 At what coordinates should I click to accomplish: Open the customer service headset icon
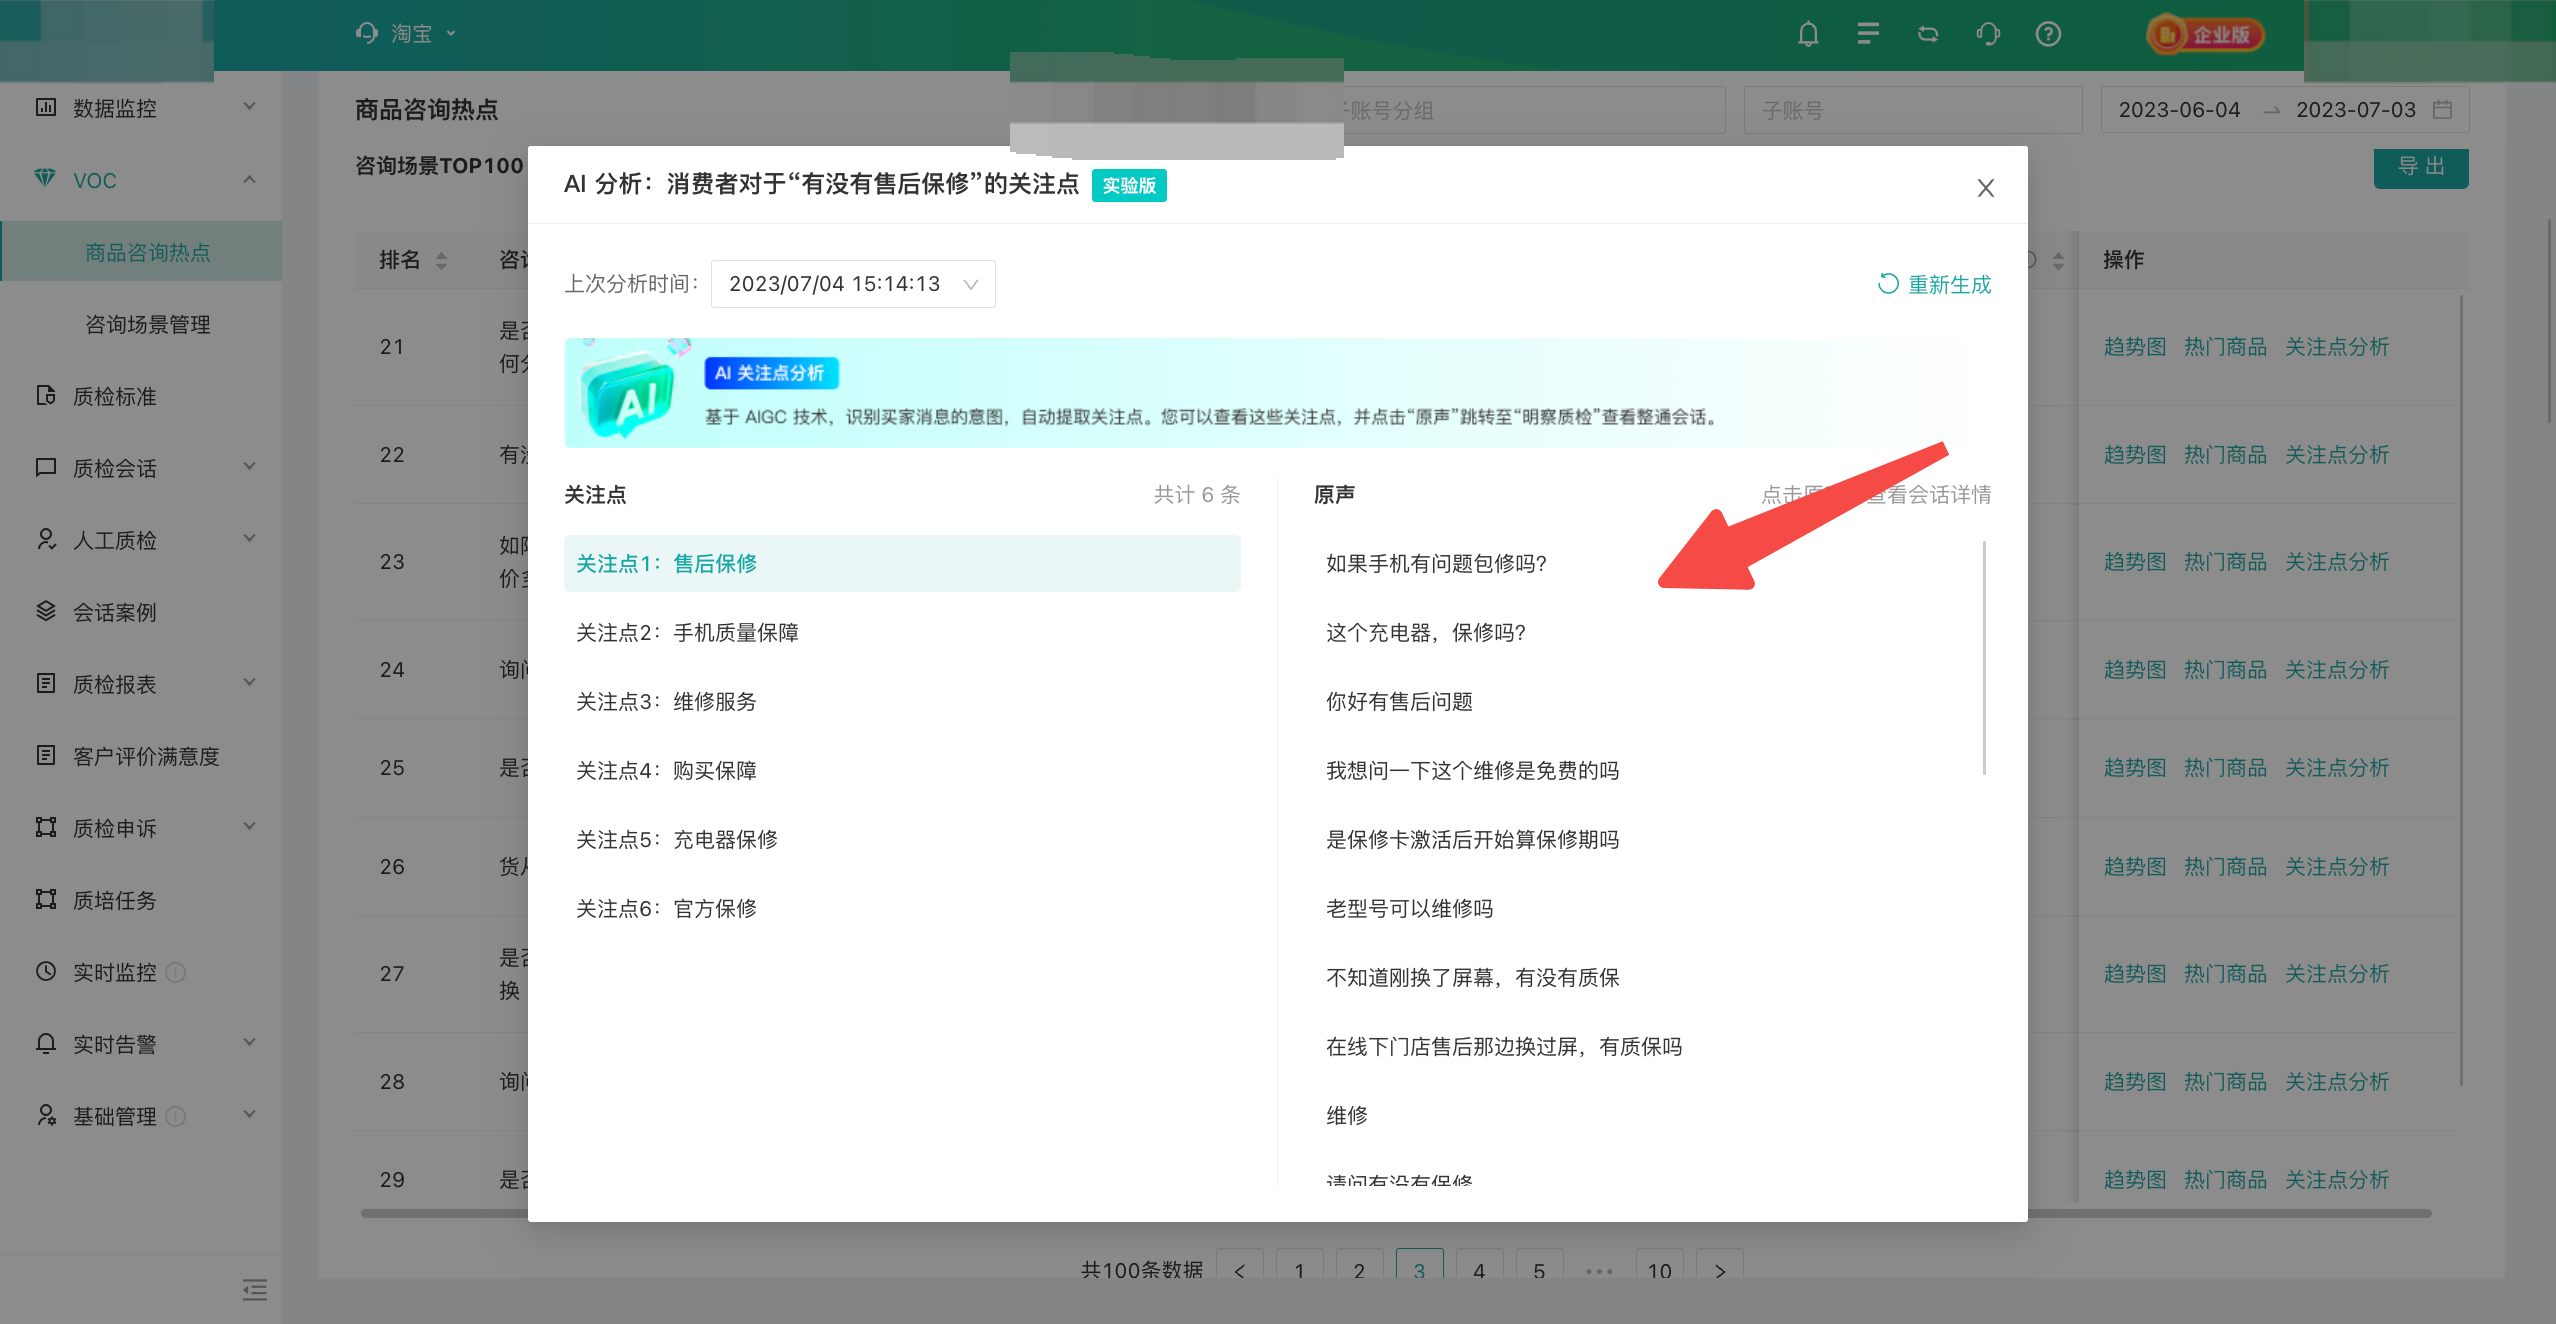pos(1988,34)
